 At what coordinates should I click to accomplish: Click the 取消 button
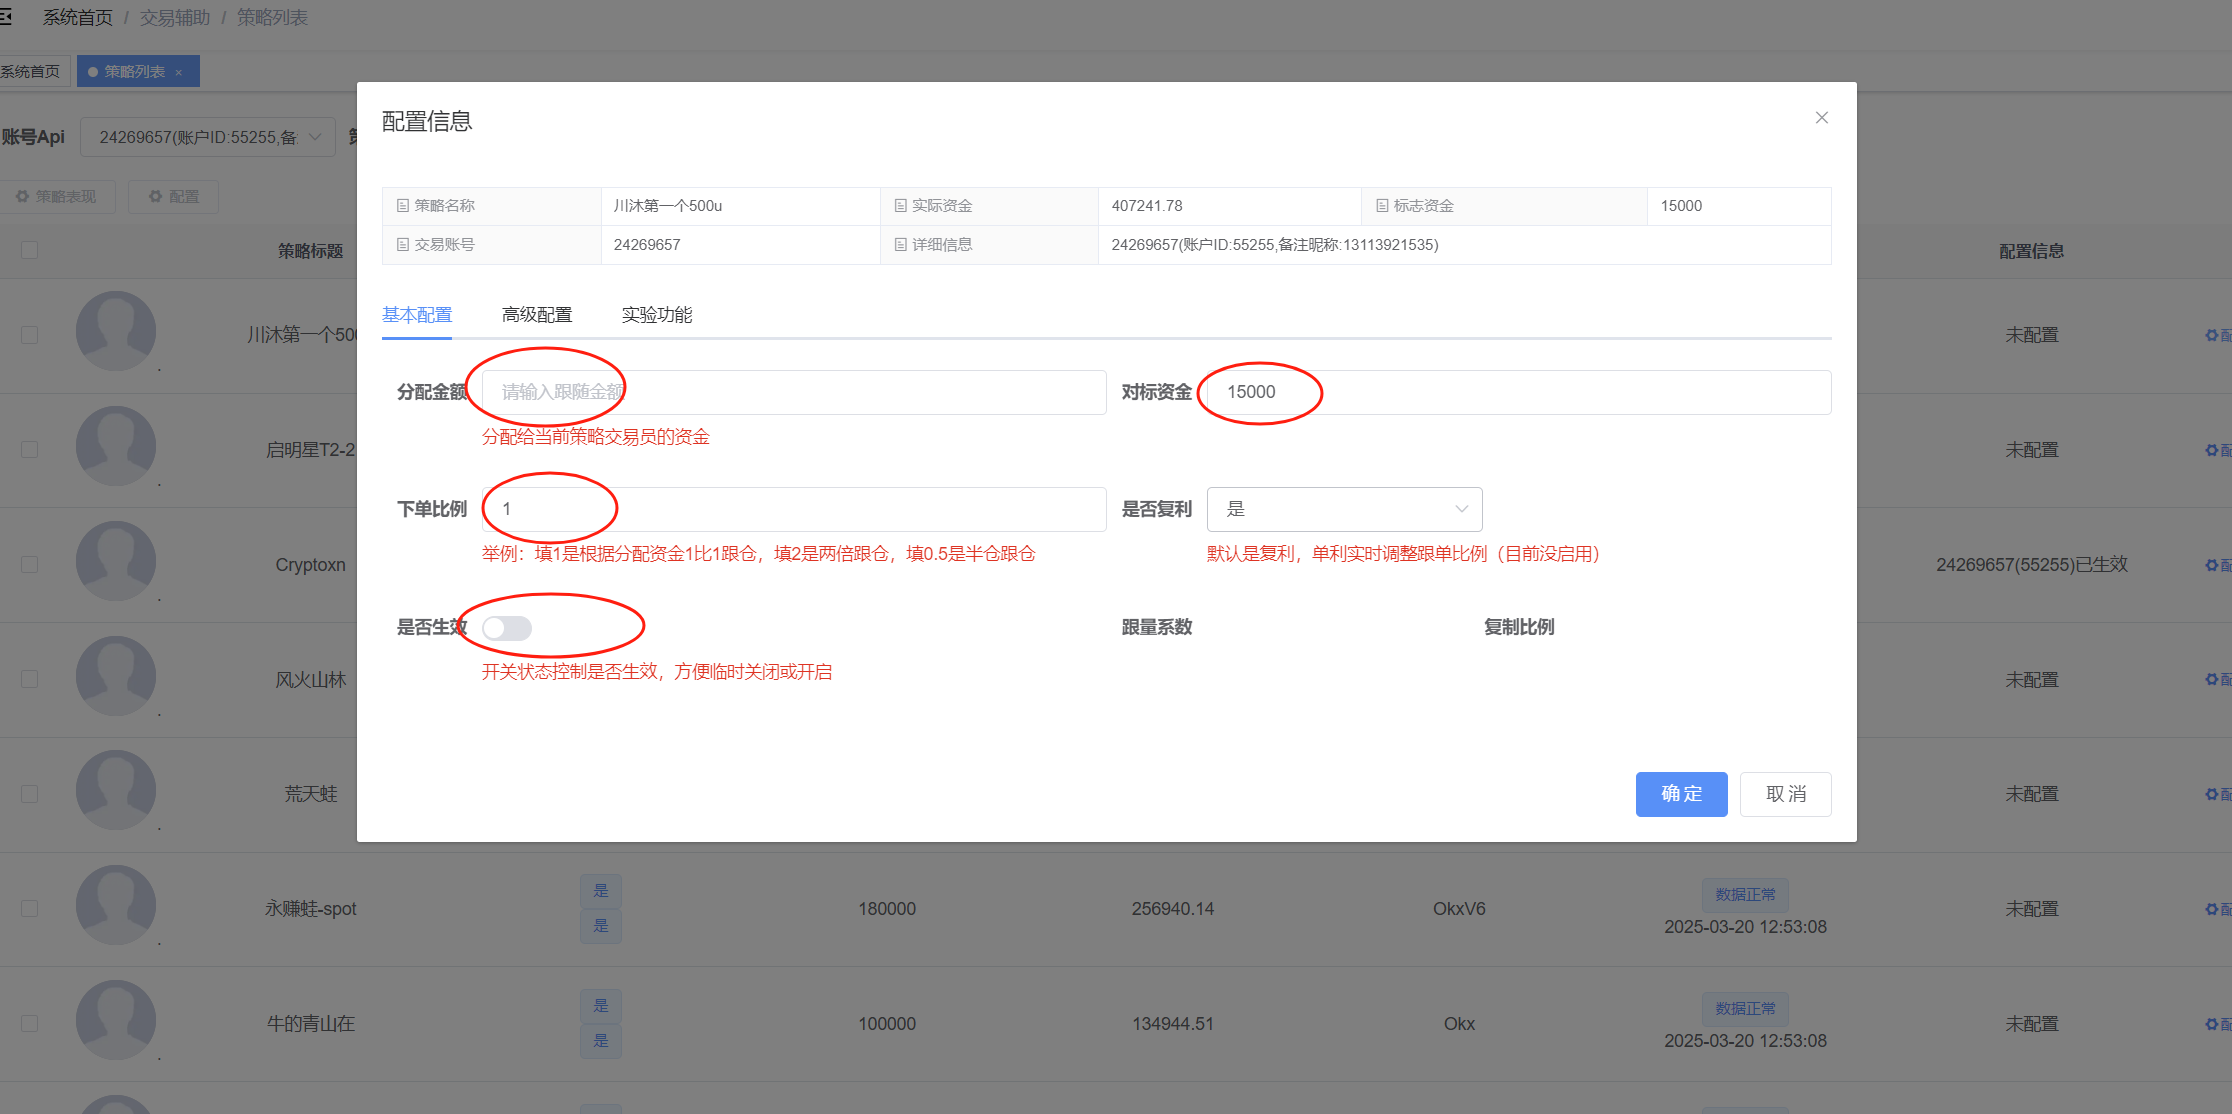[1785, 794]
